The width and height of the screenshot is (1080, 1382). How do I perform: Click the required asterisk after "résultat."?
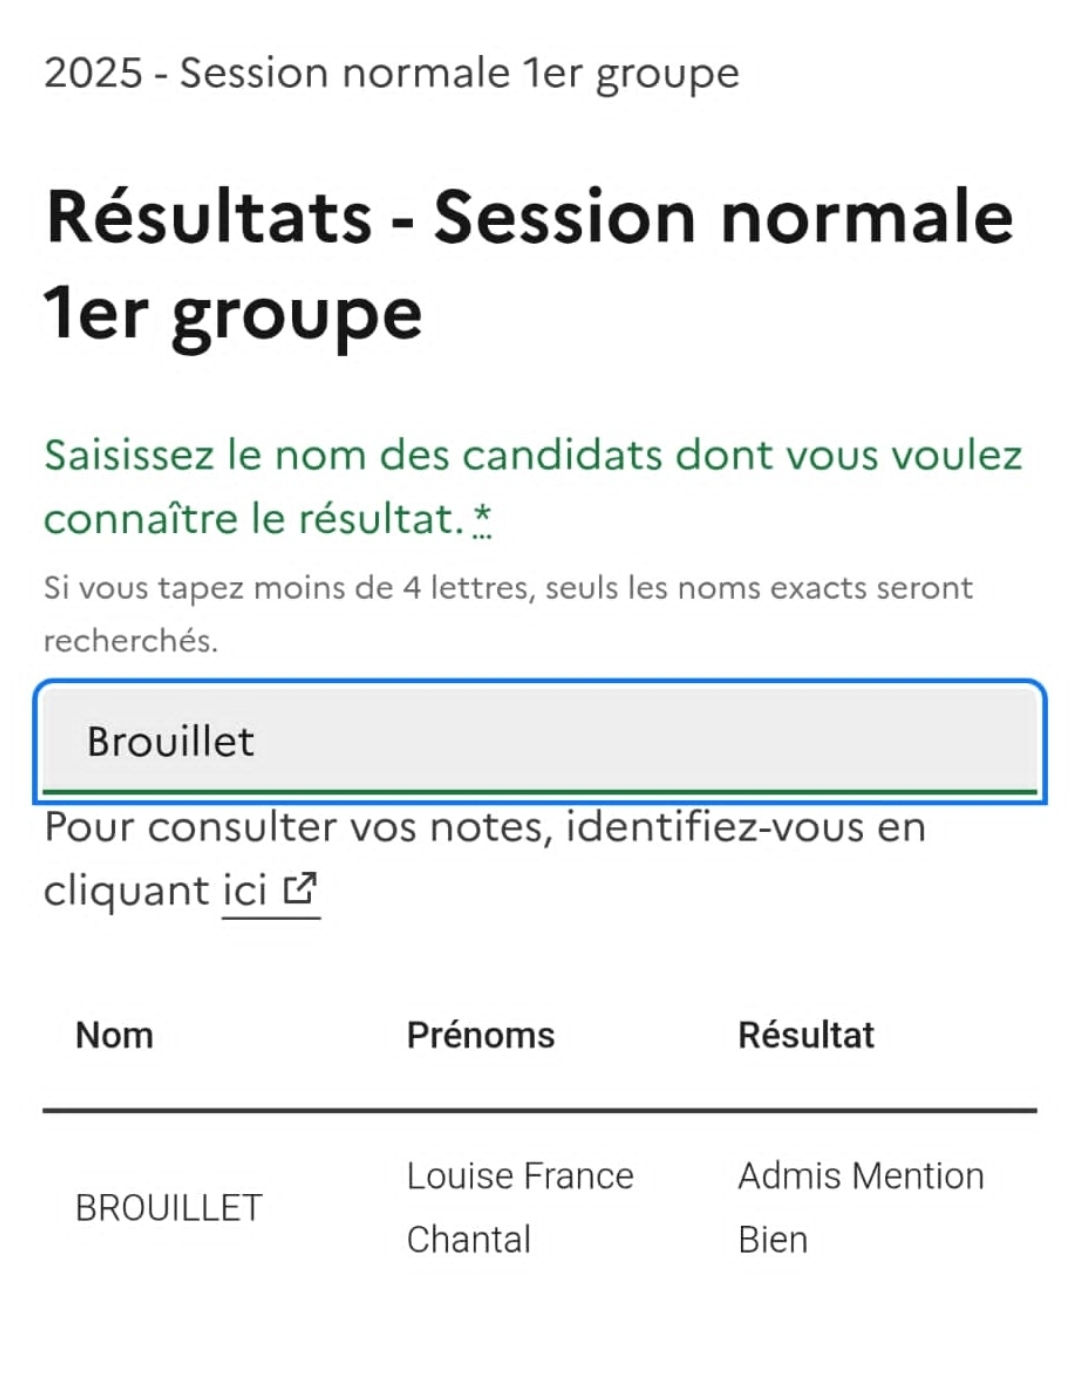coord(482,519)
